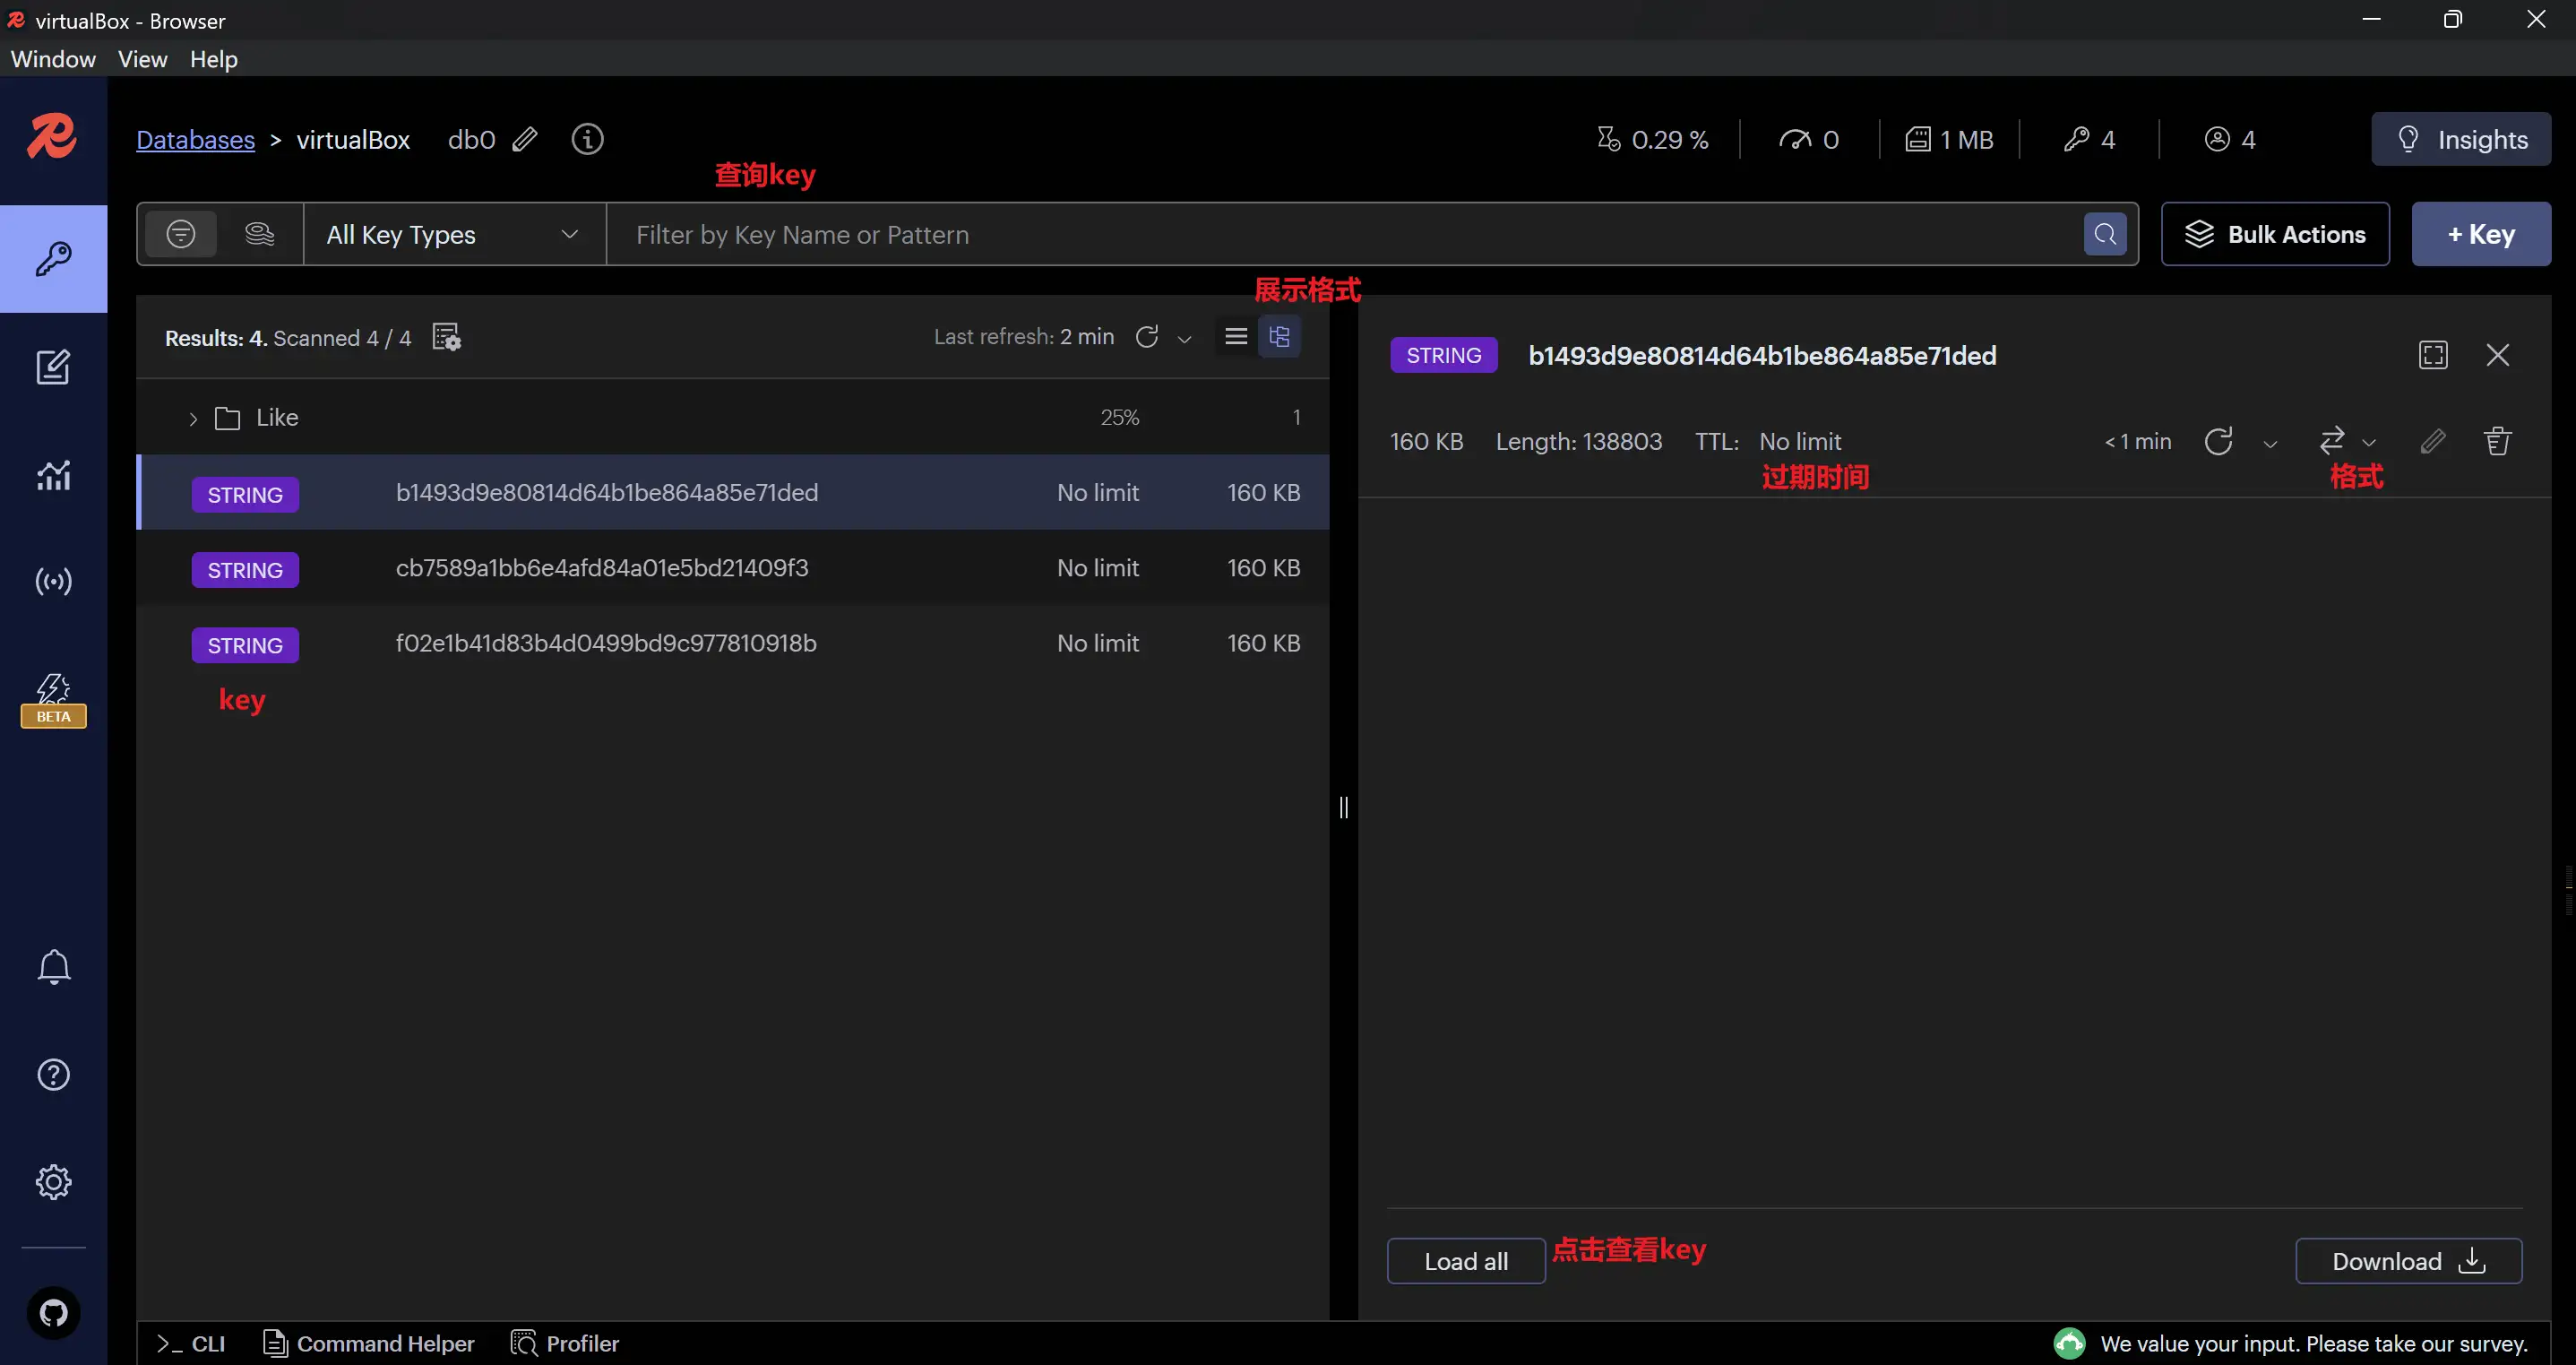The width and height of the screenshot is (2576, 1365).
Task: Edit the string value pencil icon
Action: click(x=2433, y=441)
